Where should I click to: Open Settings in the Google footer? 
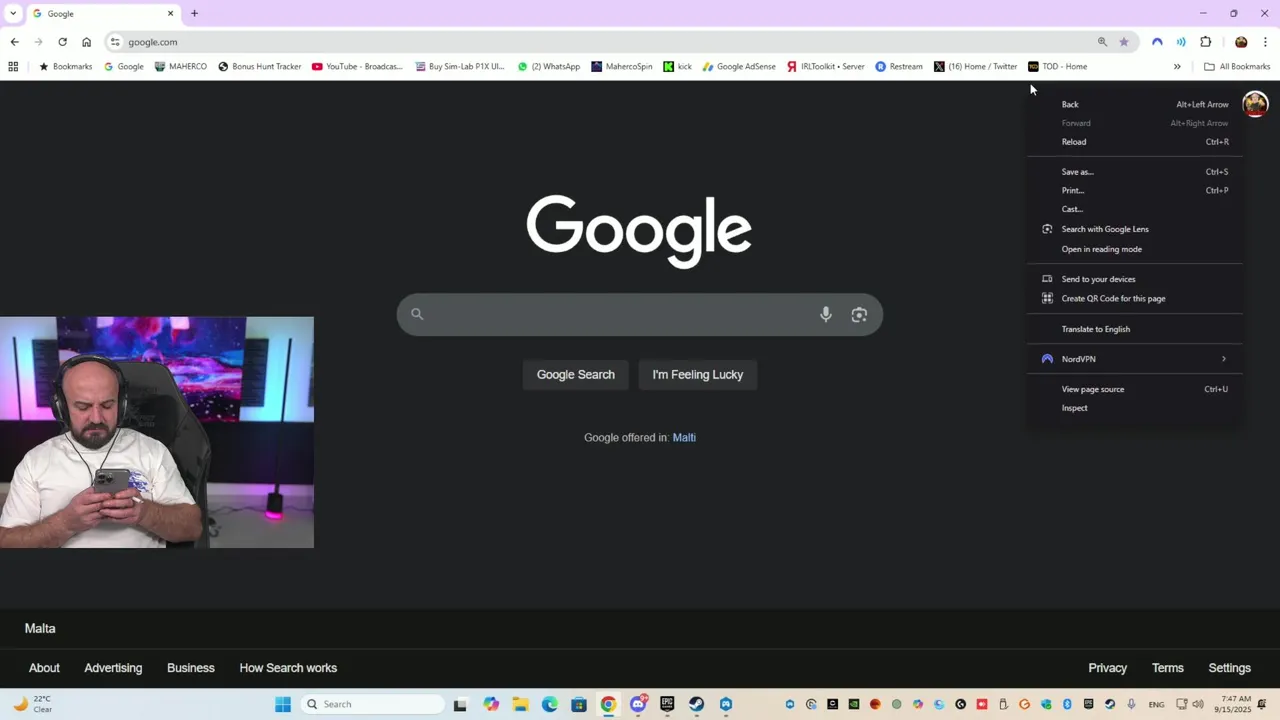[1229, 668]
